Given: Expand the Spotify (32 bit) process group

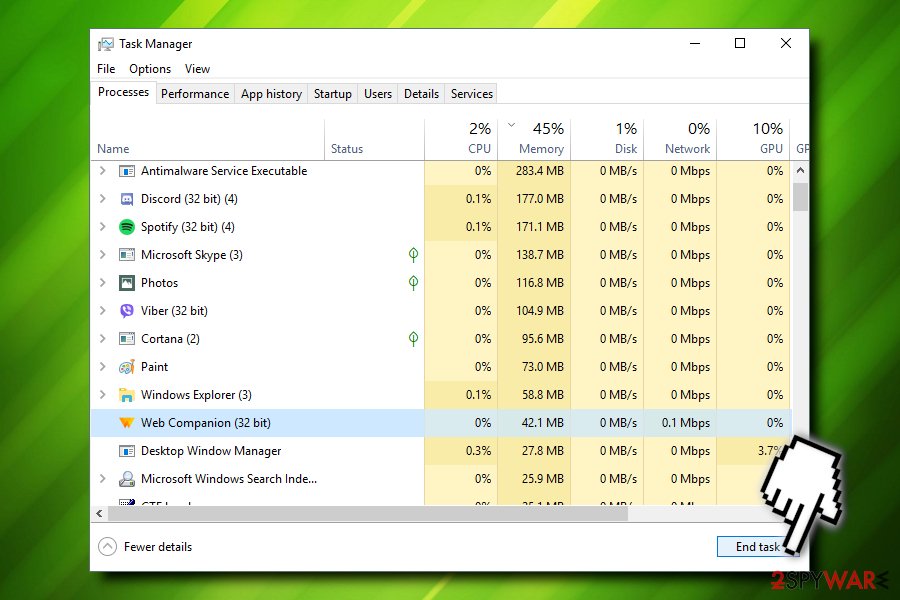Looking at the screenshot, I should pyautogui.click(x=103, y=227).
